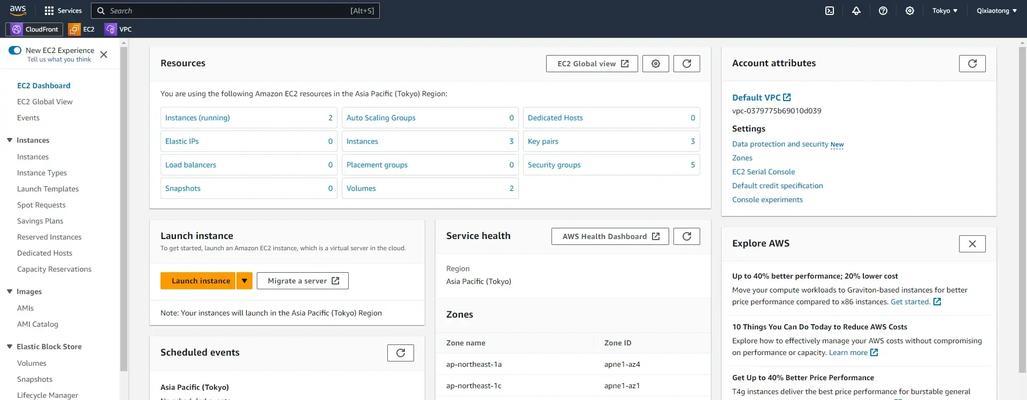The height and width of the screenshot is (400, 1027).
Task: Open Console experiments setting
Action: (x=768, y=200)
